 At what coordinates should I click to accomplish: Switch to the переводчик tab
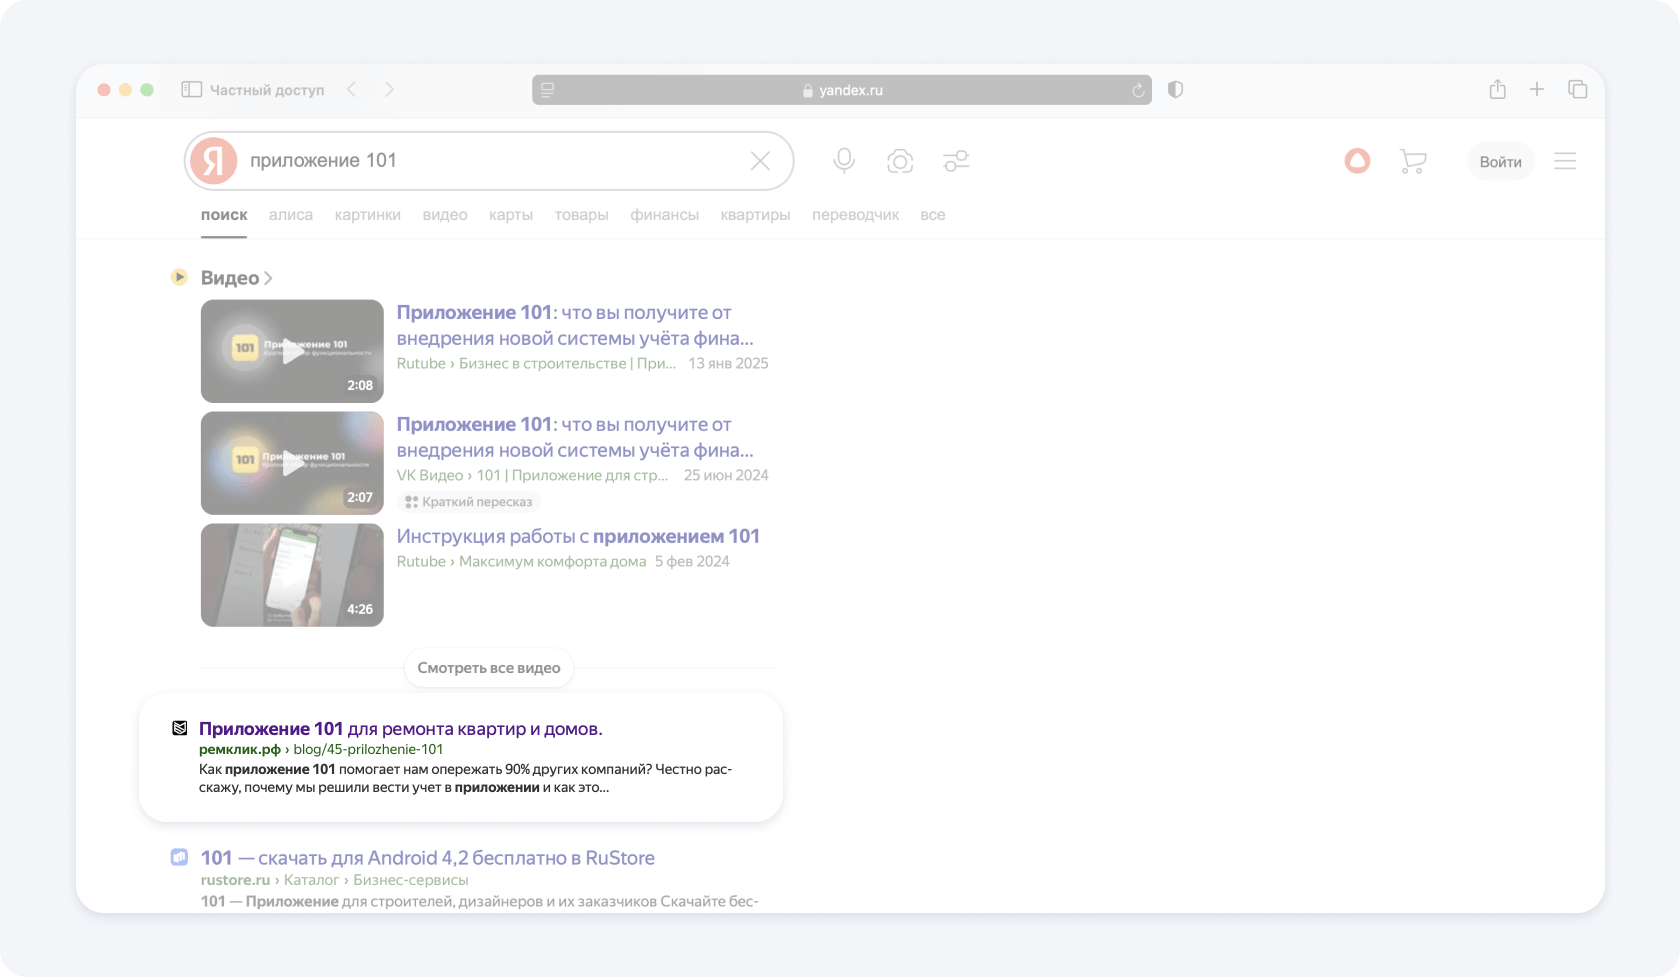855,215
